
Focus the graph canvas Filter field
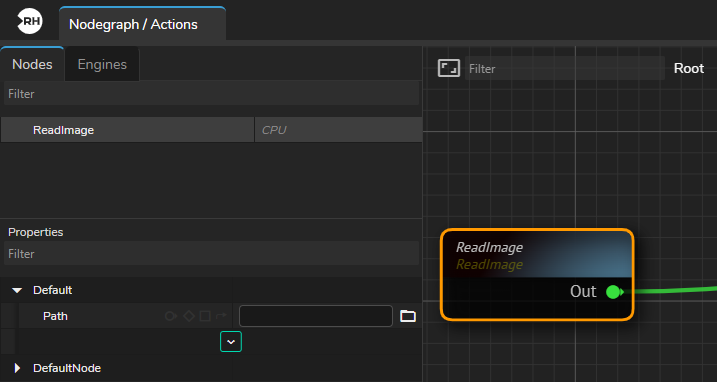click(x=565, y=69)
